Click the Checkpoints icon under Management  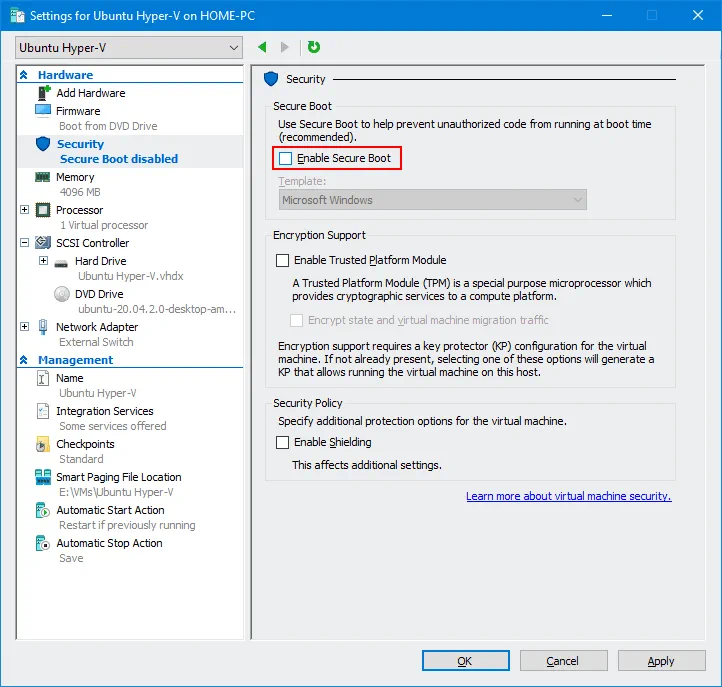pos(43,444)
